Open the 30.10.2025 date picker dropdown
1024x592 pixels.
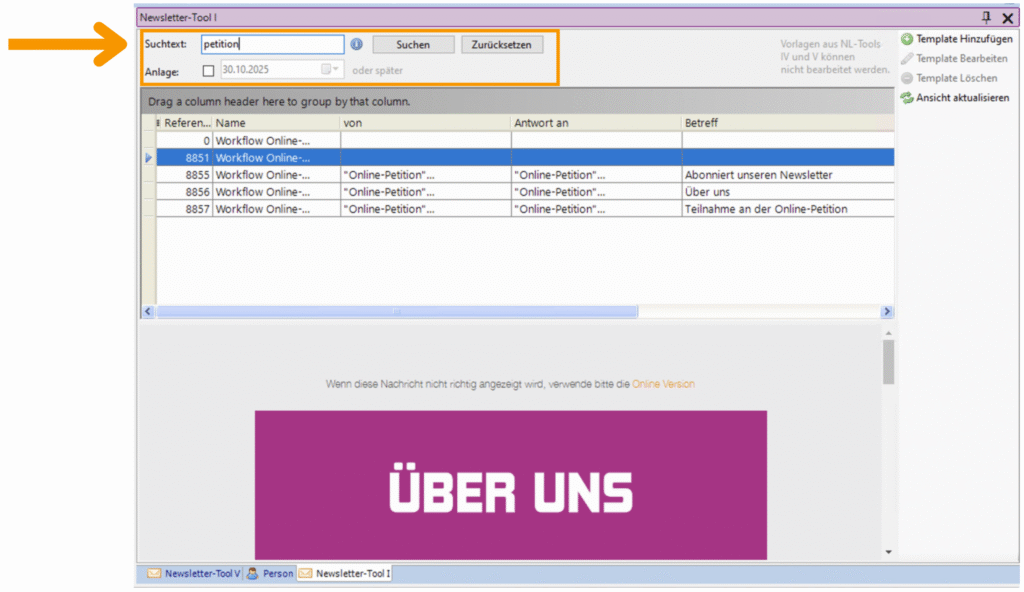pyautogui.click(x=333, y=70)
